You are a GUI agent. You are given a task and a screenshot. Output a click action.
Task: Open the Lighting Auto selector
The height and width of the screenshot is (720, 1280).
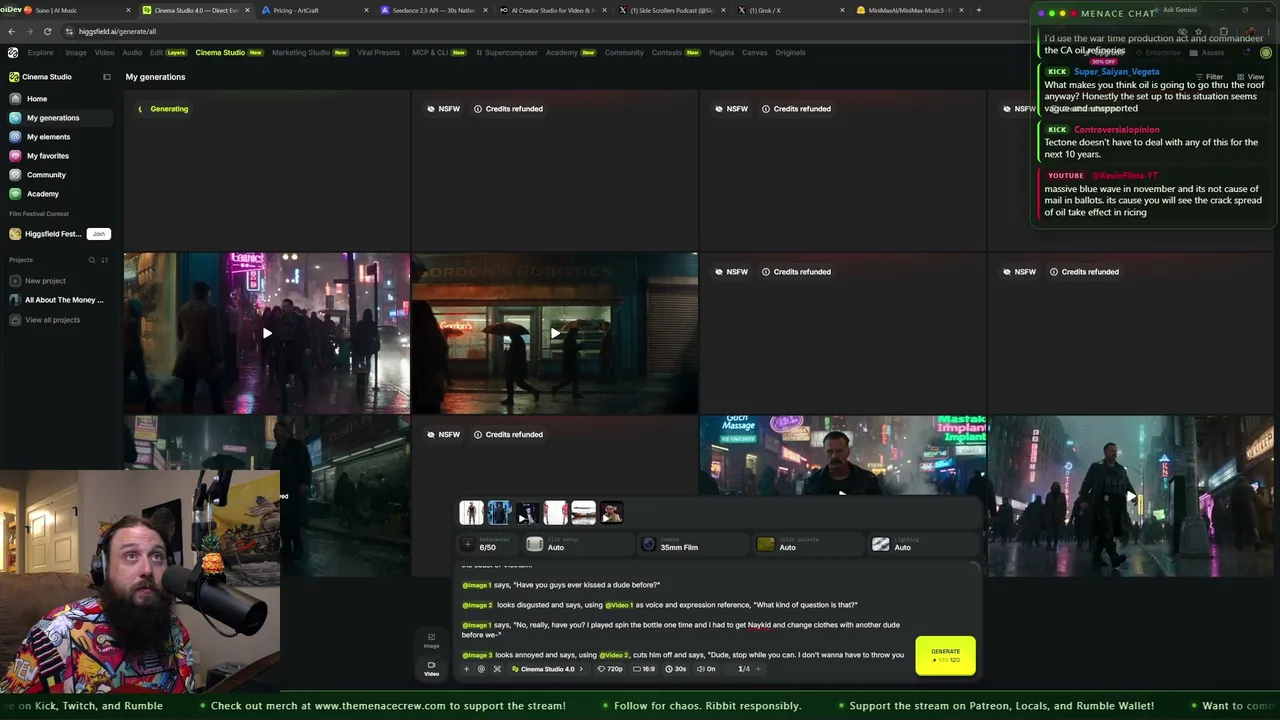tap(923, 544)
